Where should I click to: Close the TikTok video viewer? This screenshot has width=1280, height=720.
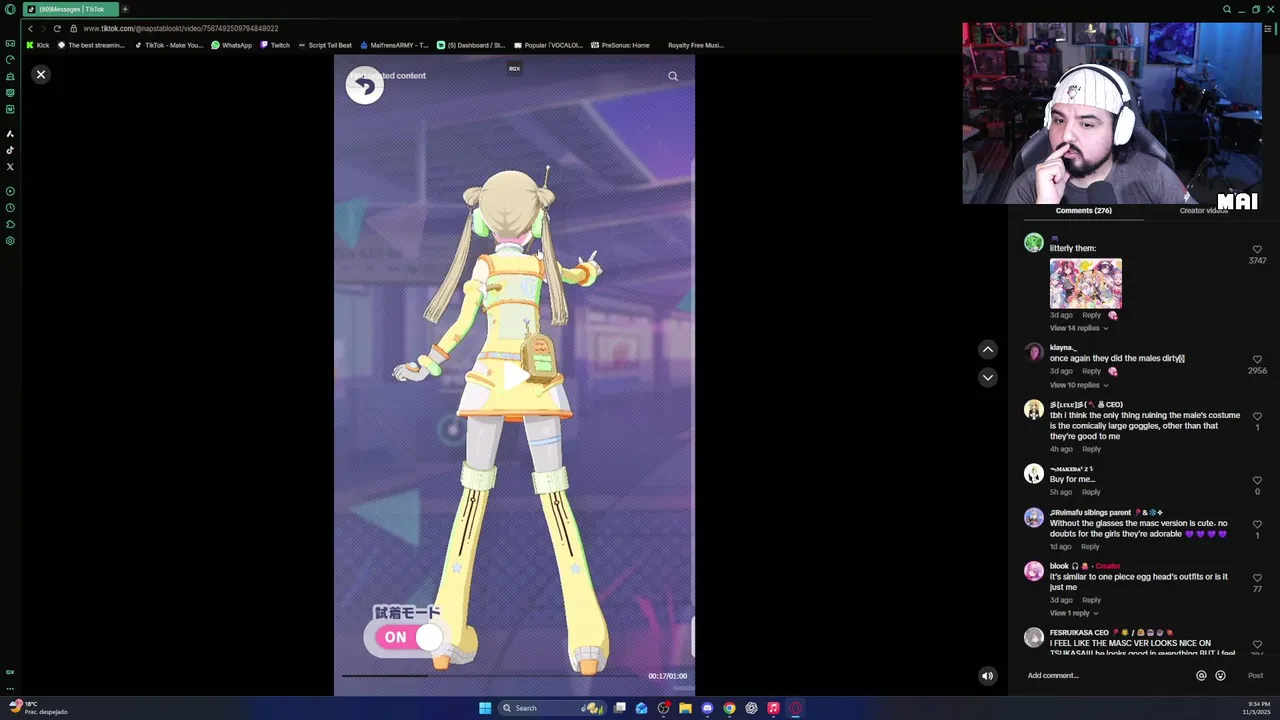(41, 75)
